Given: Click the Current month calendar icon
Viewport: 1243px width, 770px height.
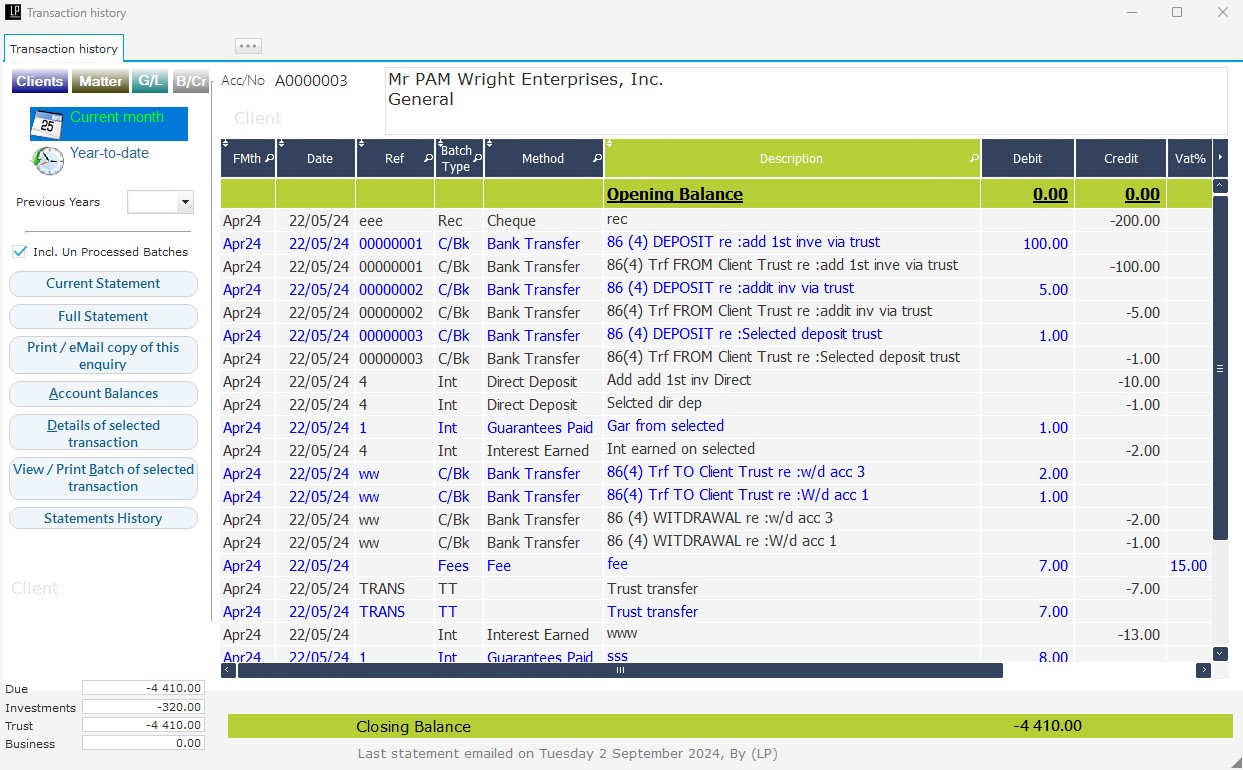Looking at the screenshot, I should (47, 124).
